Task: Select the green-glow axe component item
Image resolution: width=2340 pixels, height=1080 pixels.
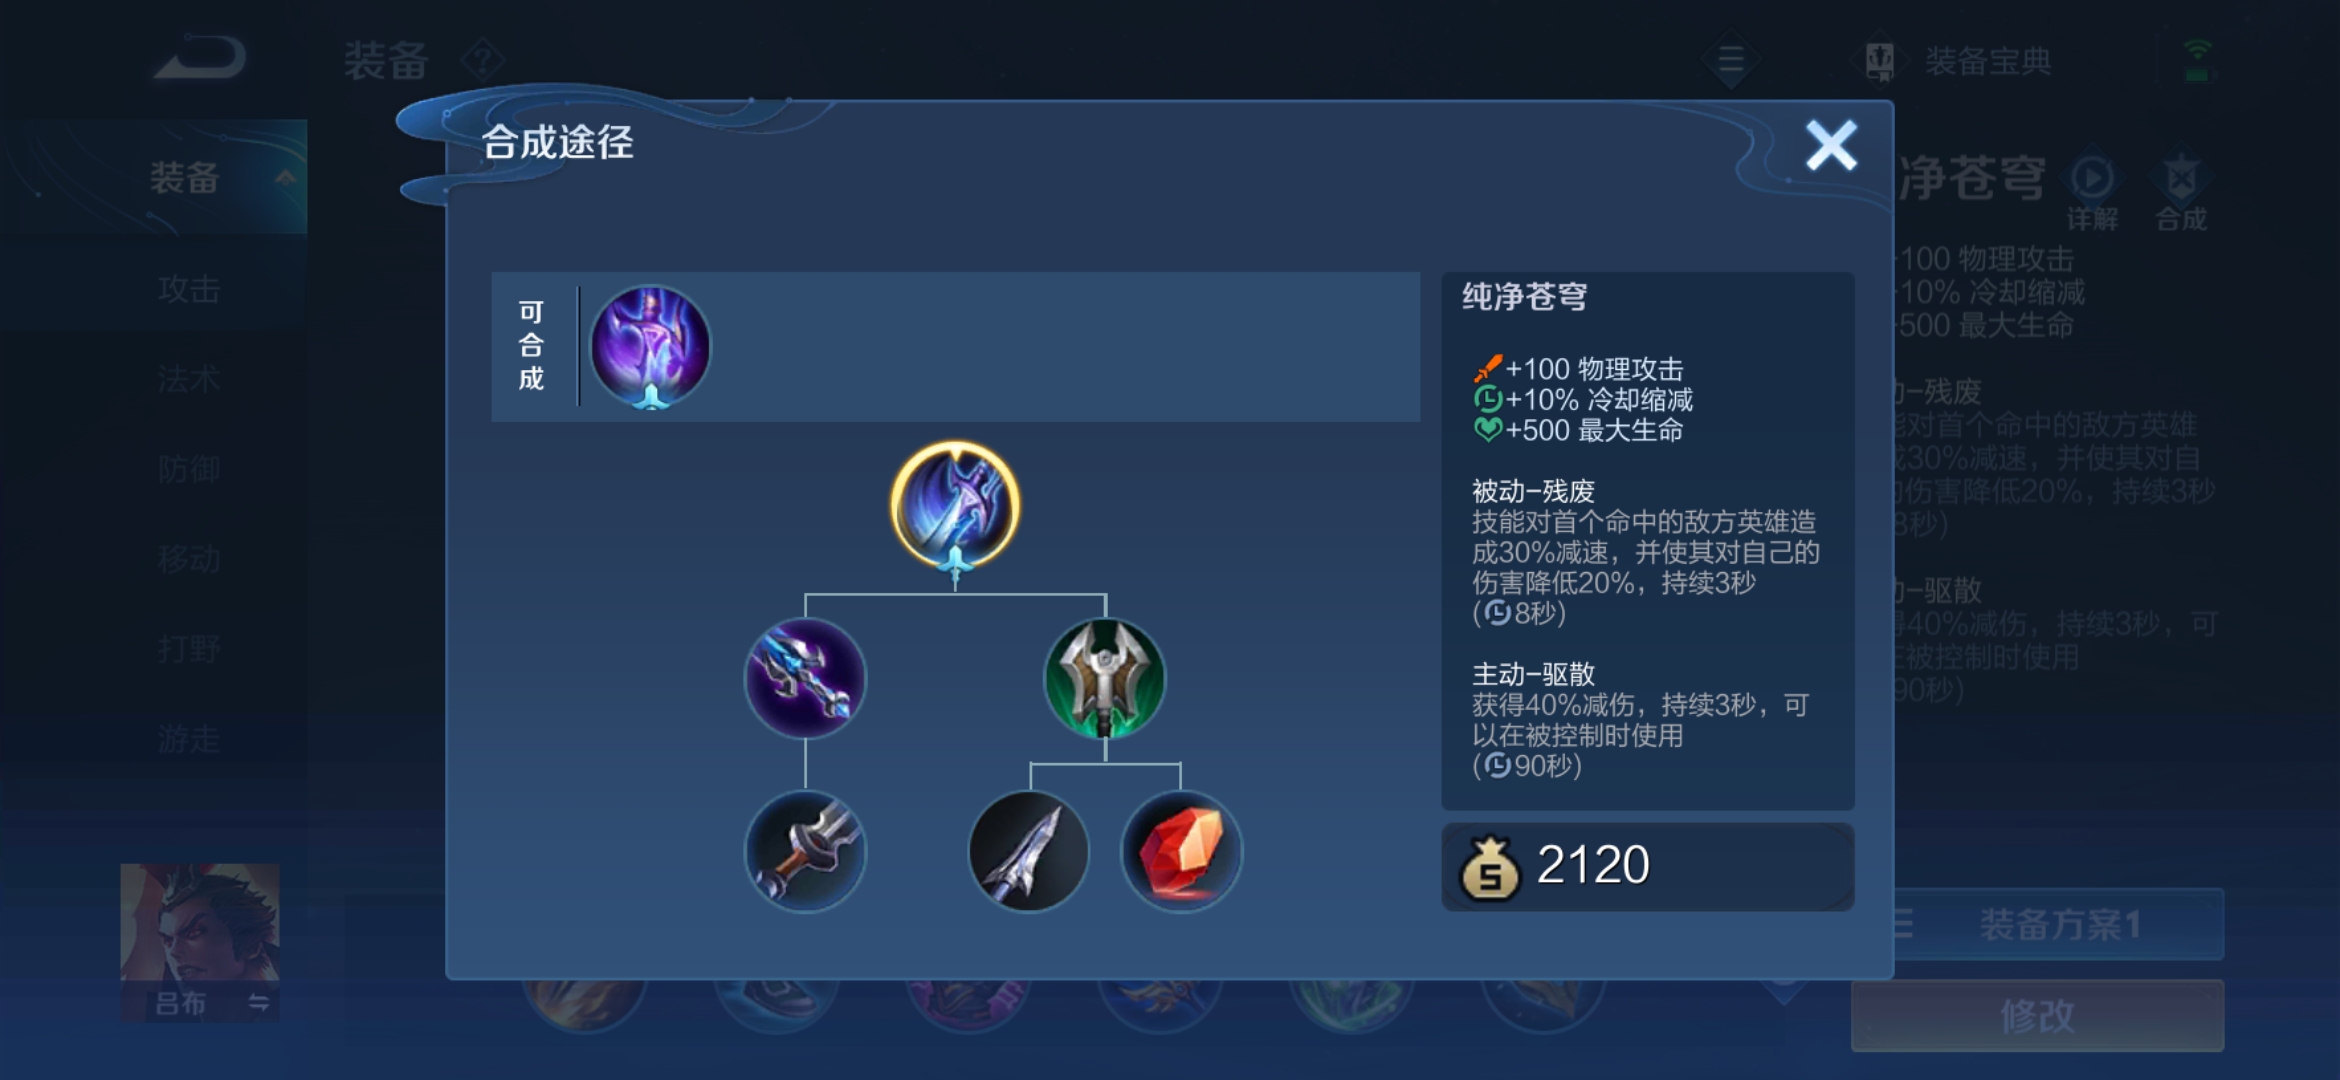Action: 1105,679
